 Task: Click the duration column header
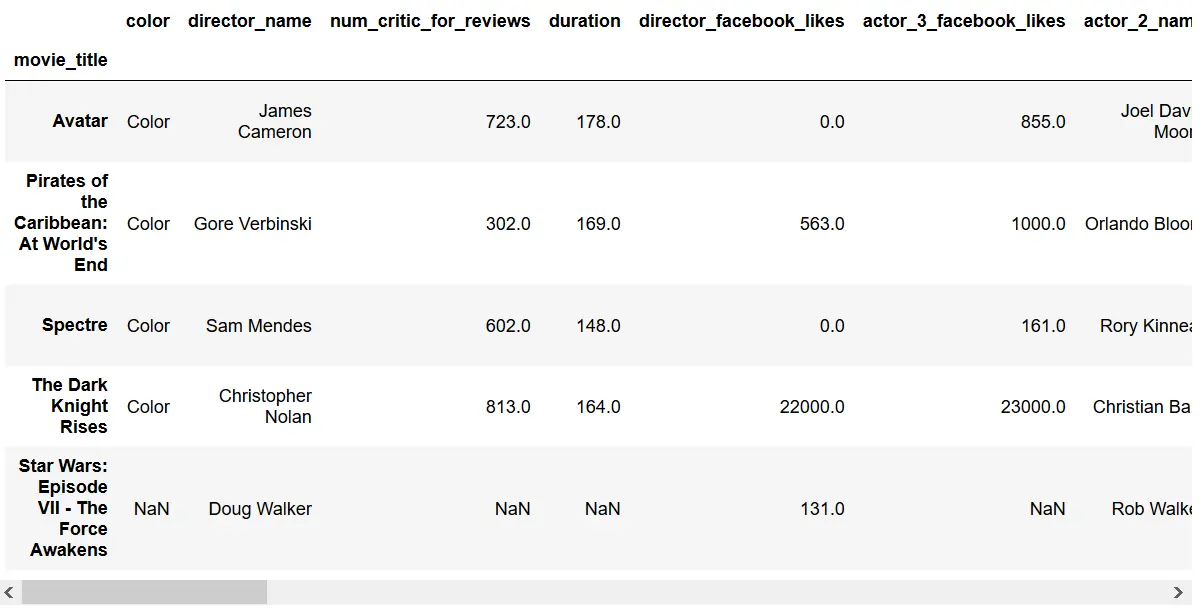(585, 21)
